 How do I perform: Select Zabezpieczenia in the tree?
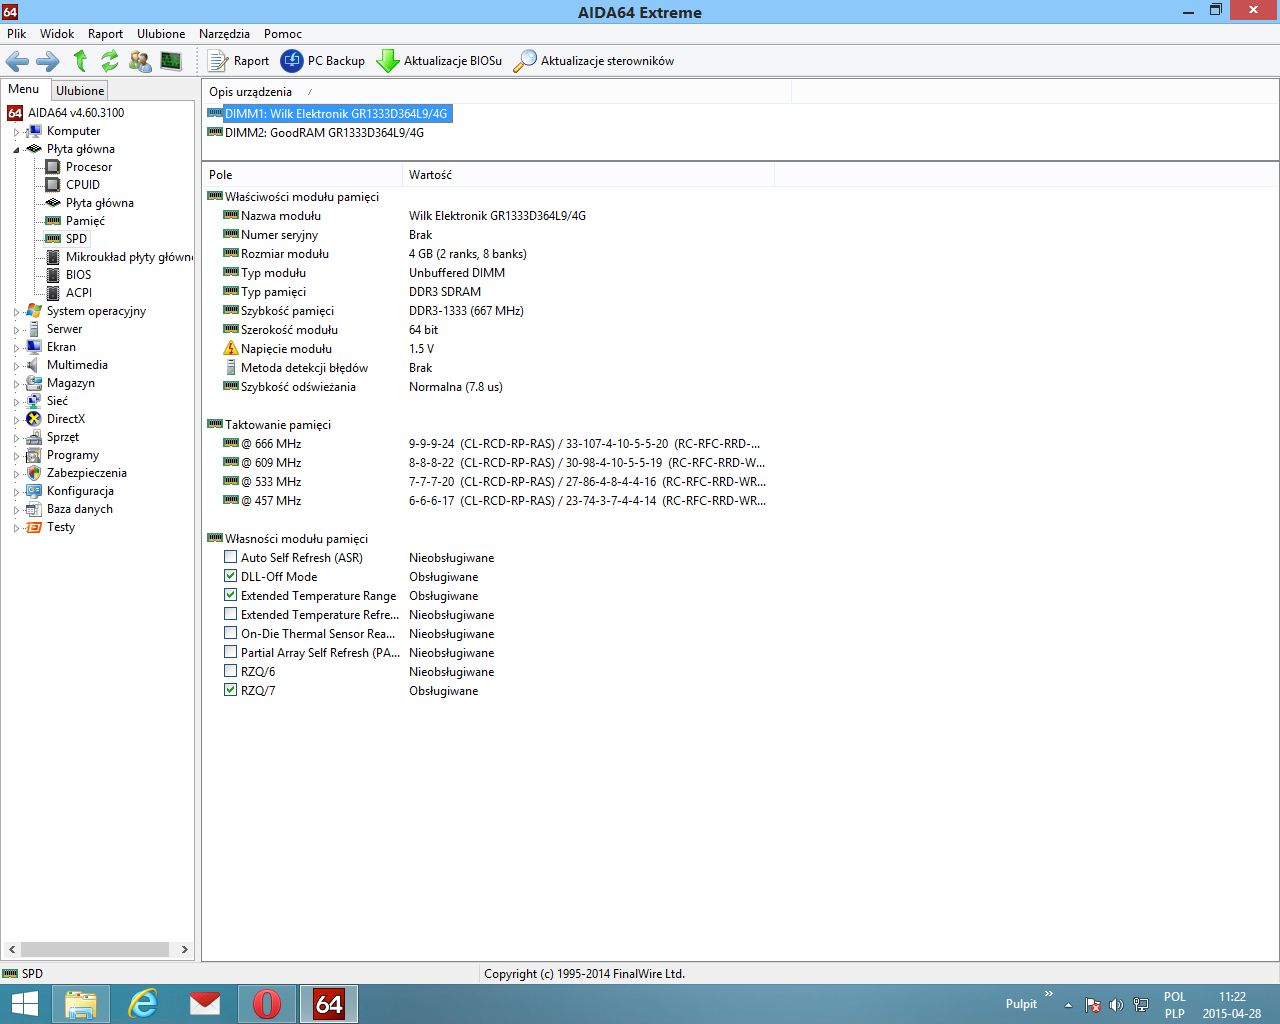point(87,473)
